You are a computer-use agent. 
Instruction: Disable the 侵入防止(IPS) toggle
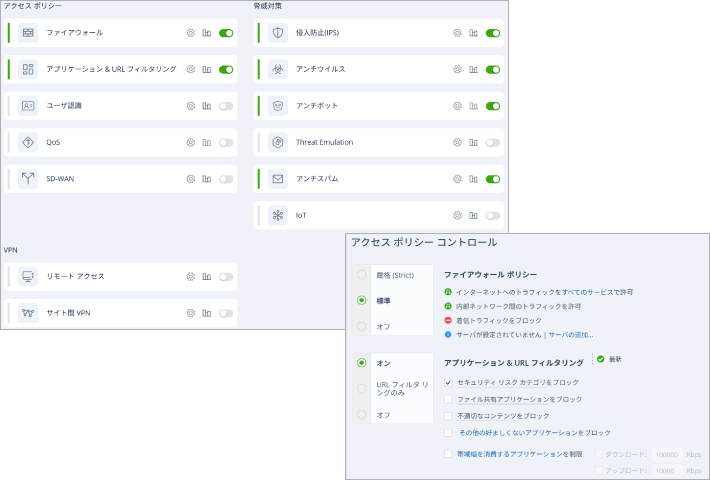(493, 33)
